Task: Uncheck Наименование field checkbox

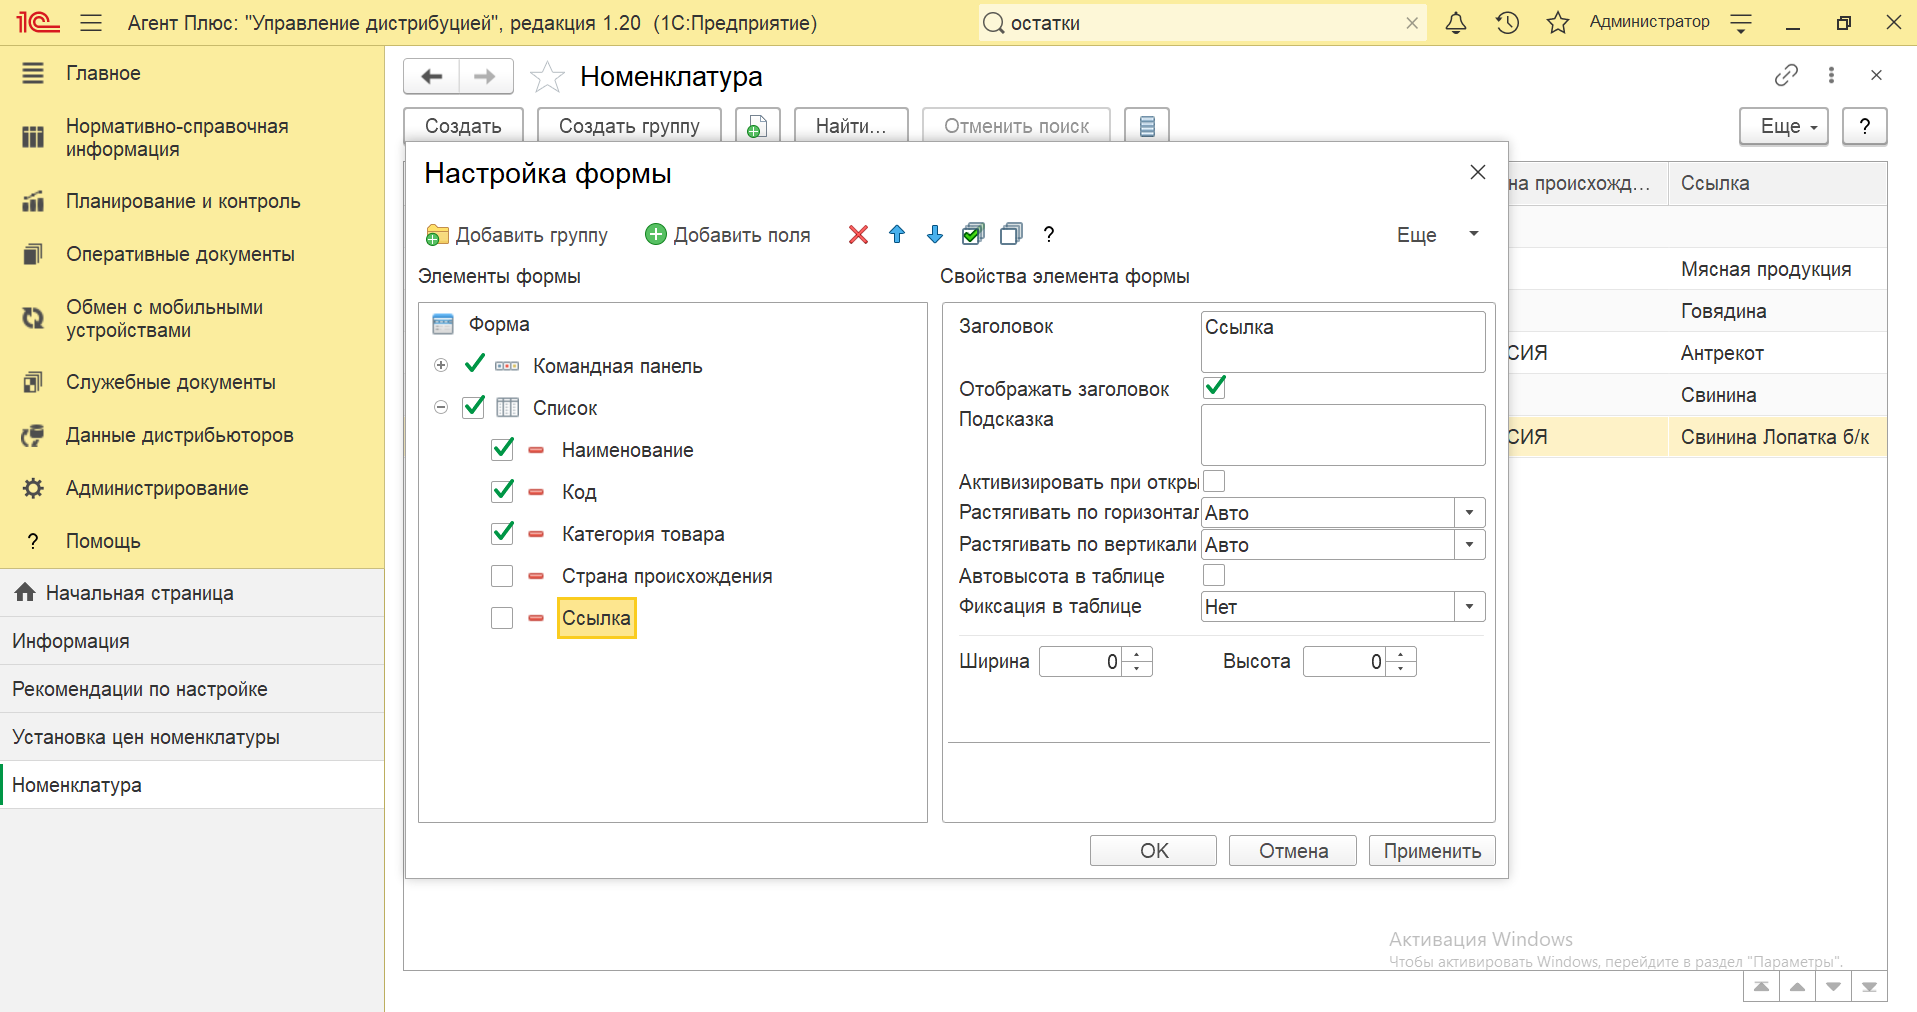Action: (x=503, y=449)
